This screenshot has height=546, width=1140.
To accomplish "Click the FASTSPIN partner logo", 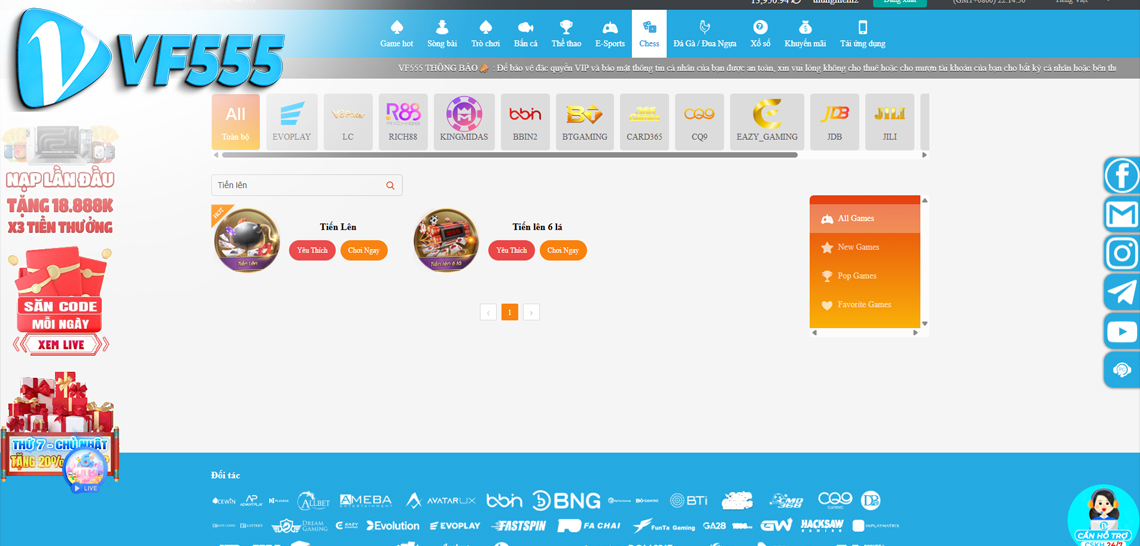I will click(x=518, y=525).
